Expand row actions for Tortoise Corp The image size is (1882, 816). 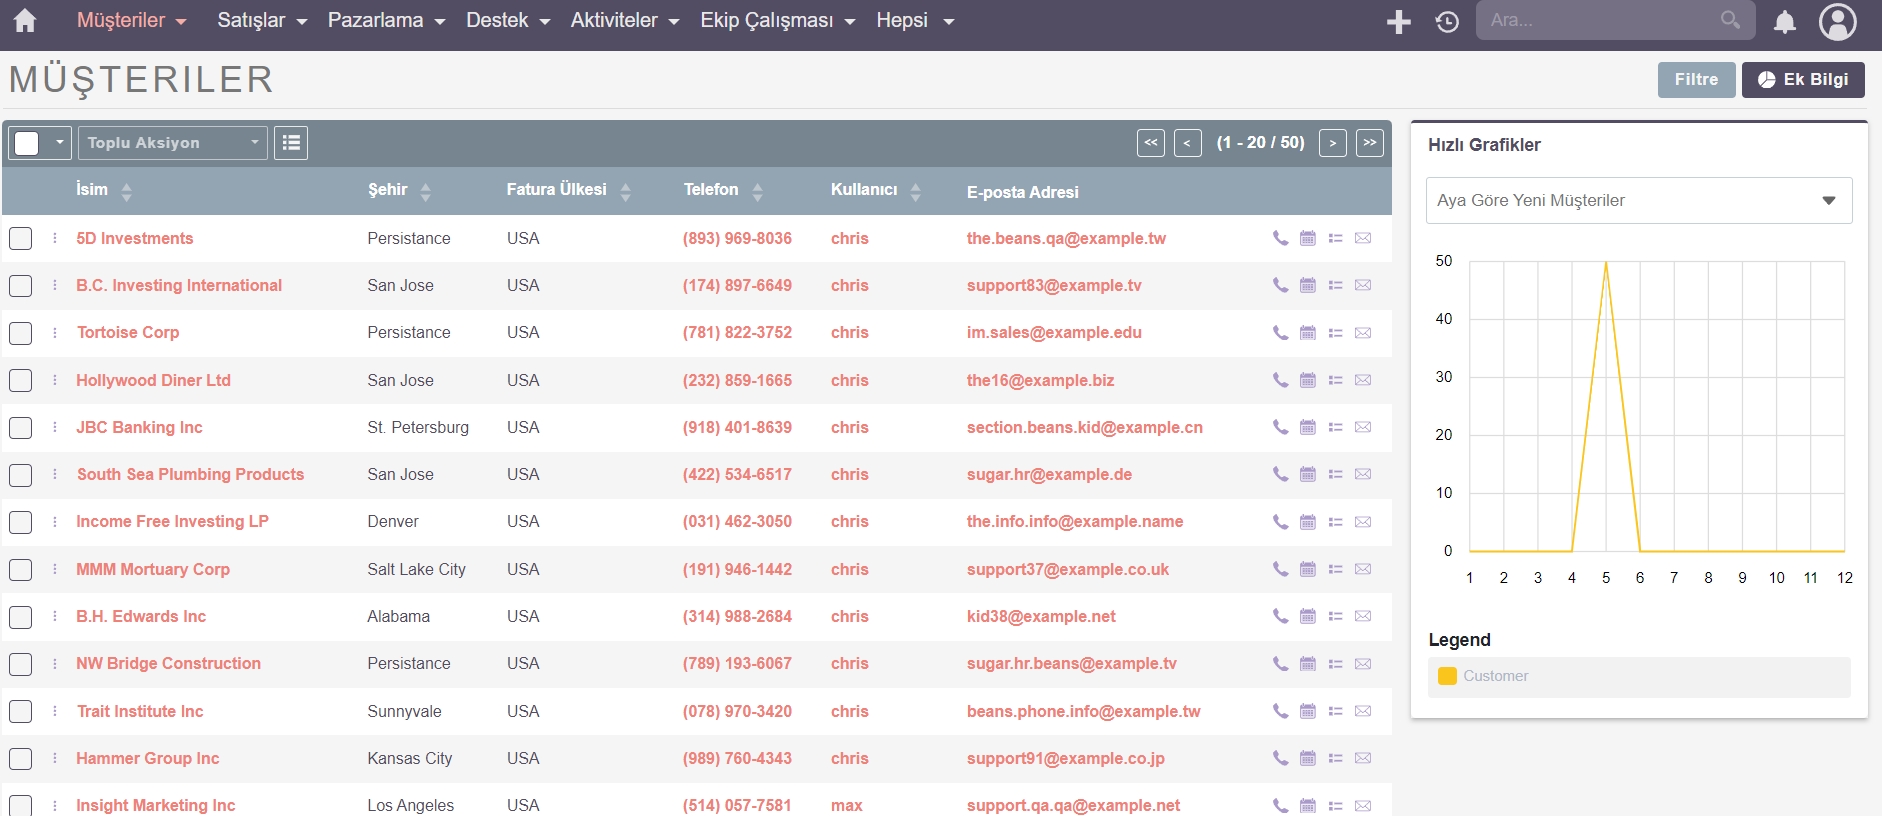(55, 333)
